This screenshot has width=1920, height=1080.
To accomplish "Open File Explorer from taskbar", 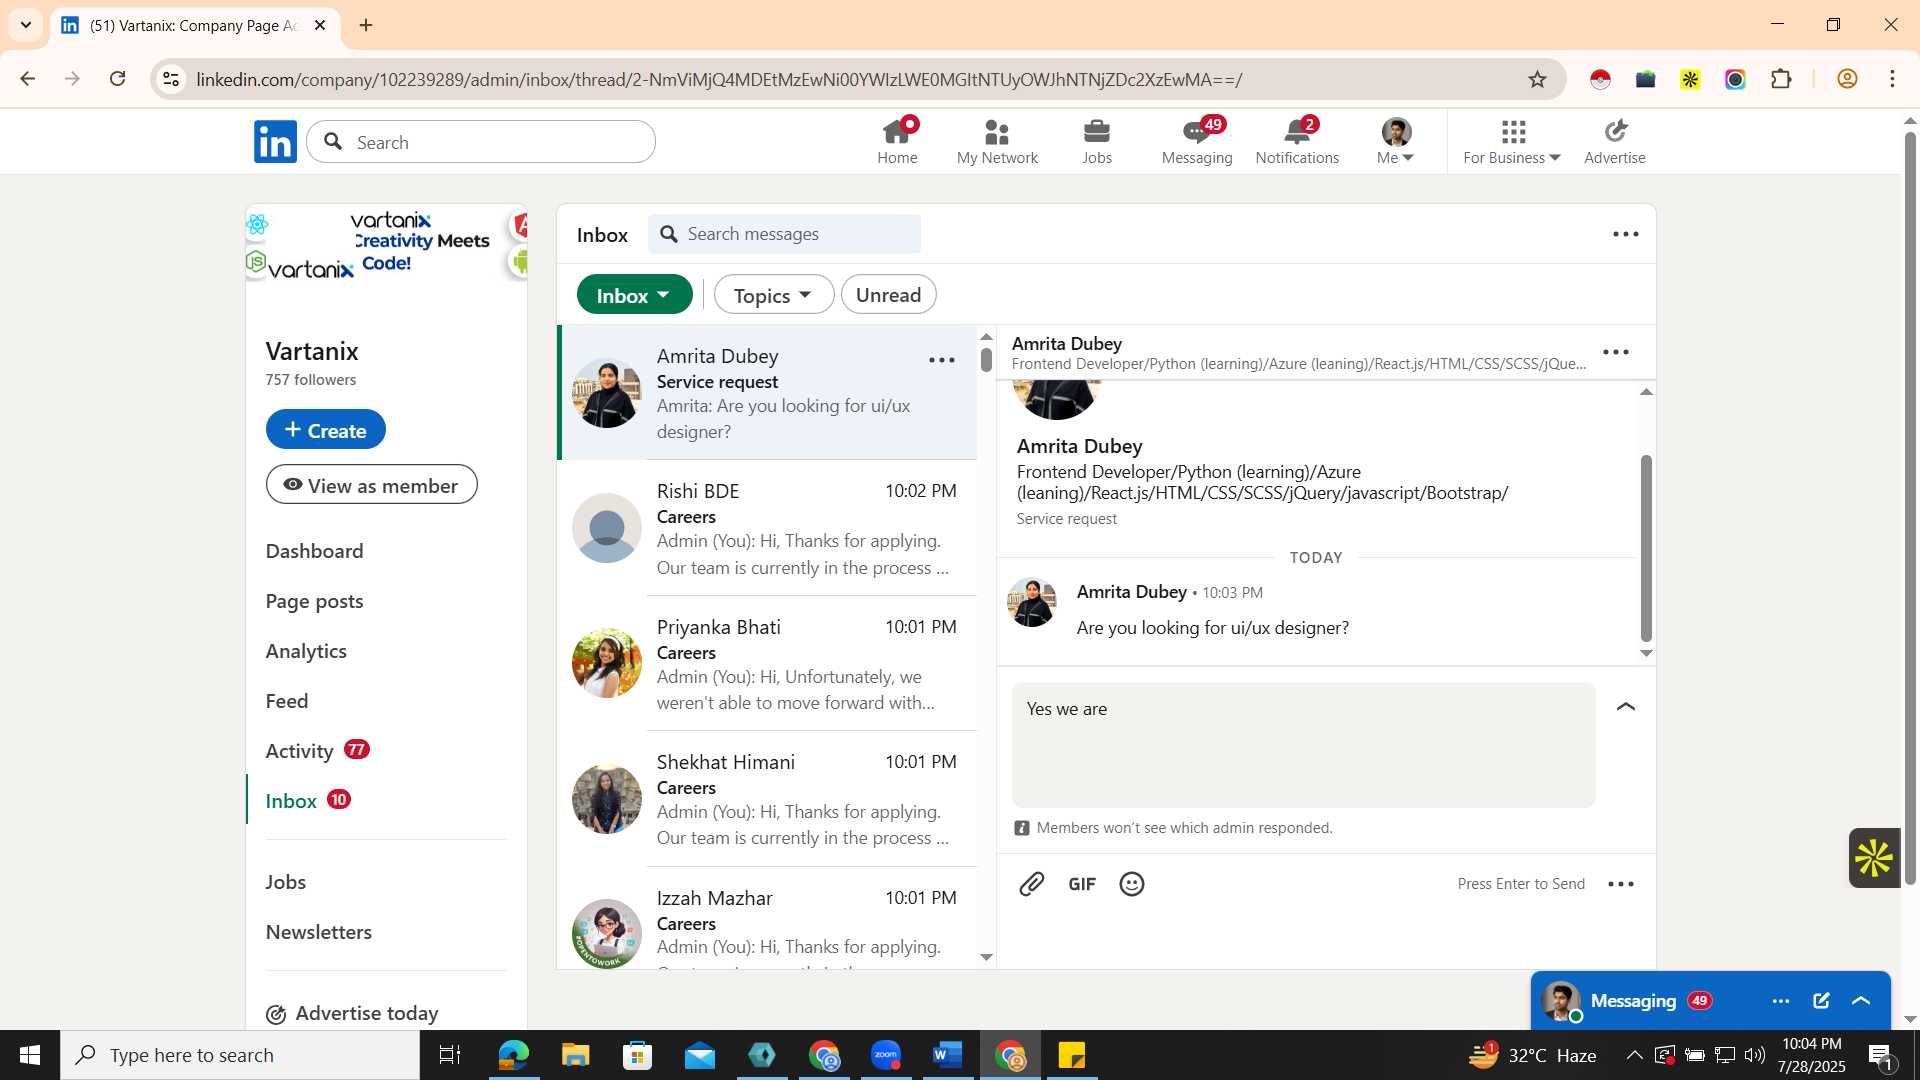I will click(575, 1055).
